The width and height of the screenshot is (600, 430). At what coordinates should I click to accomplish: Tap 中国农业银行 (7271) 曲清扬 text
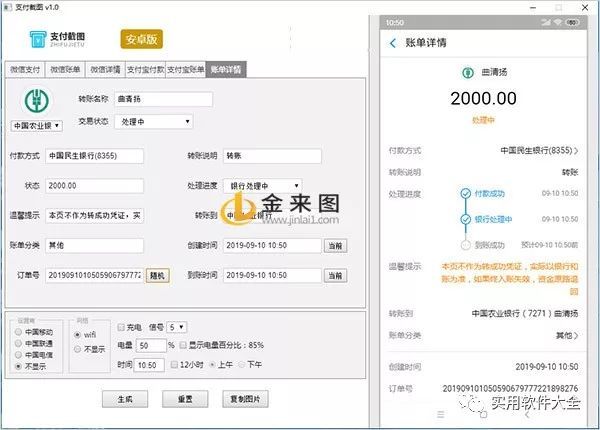click(525, 313)
